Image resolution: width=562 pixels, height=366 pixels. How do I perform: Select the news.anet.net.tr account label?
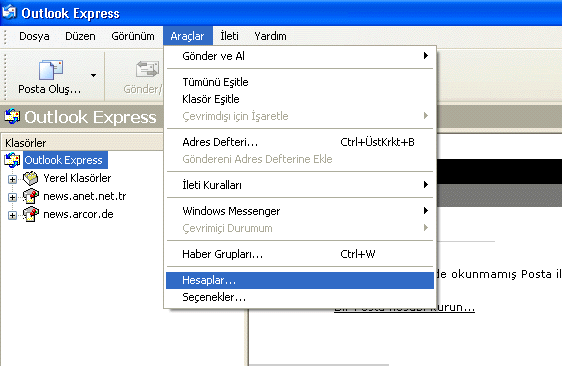click(x=85, y=196)
